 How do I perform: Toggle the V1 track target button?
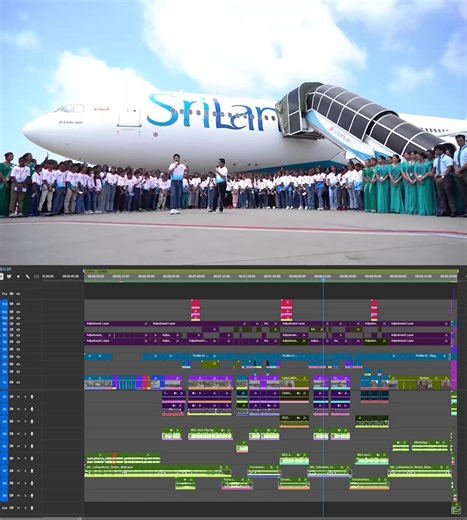[4, 382]
